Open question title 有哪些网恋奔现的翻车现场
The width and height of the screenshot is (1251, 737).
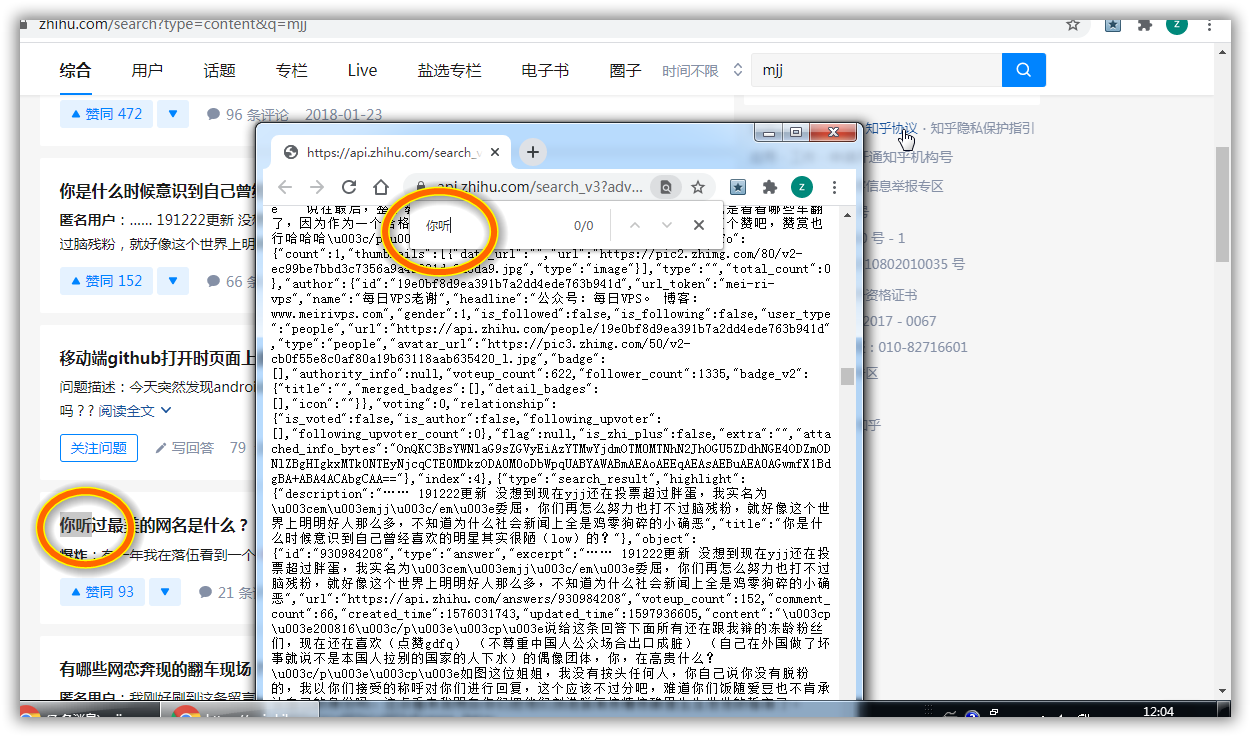coord(155,669)
